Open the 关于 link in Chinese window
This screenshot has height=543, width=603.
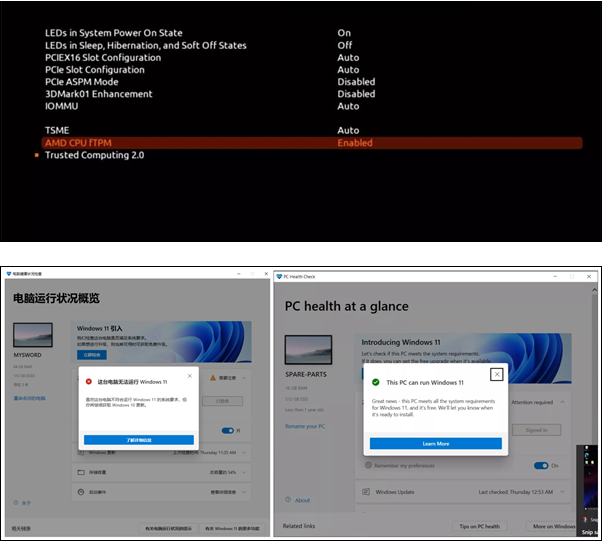(x=26, y=503)
